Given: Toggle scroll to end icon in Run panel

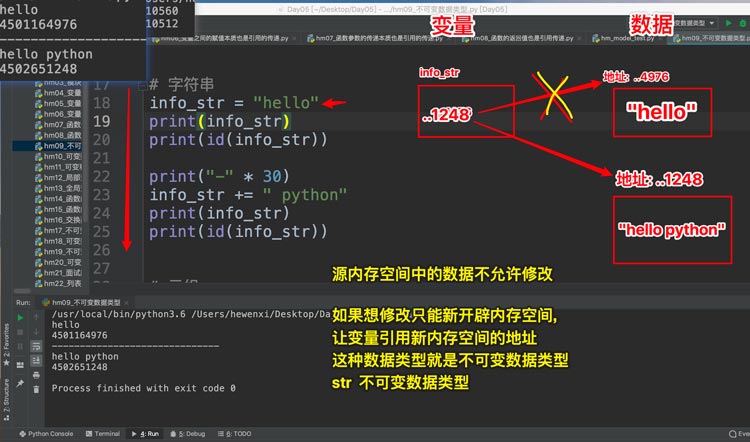Looking at the screenshot, I should [36, 361].
